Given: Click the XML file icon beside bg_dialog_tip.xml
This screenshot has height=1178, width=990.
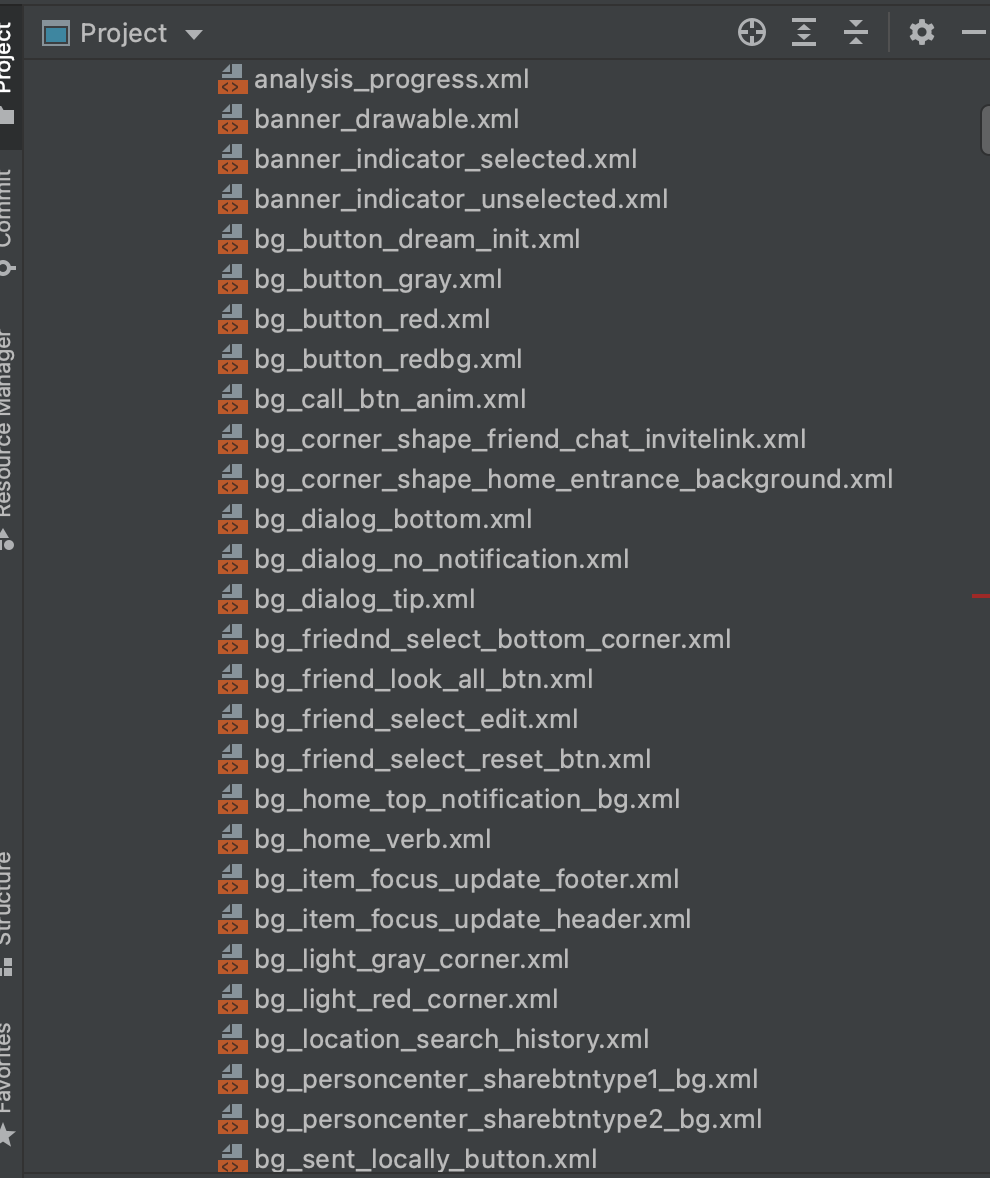Looking at the screenshot, I should [x=232, y=599].
